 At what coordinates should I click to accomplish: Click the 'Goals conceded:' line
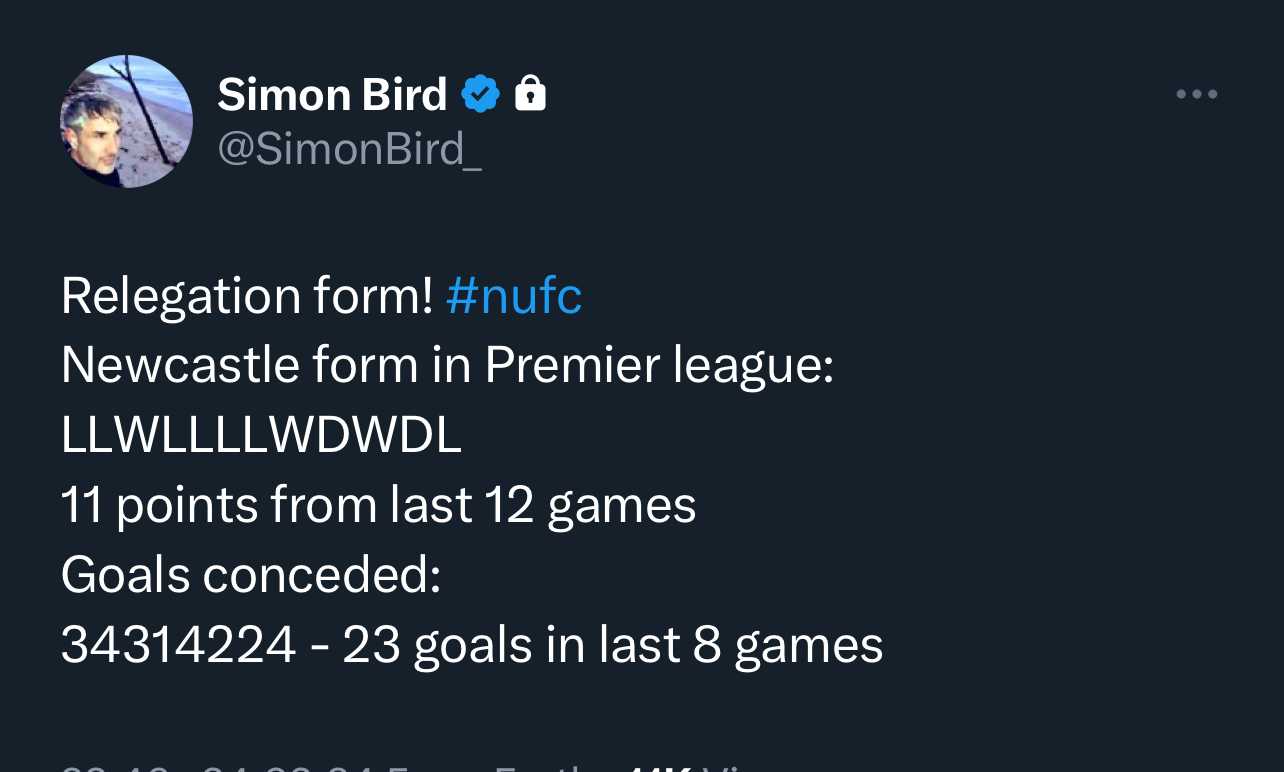pos(251,576)
